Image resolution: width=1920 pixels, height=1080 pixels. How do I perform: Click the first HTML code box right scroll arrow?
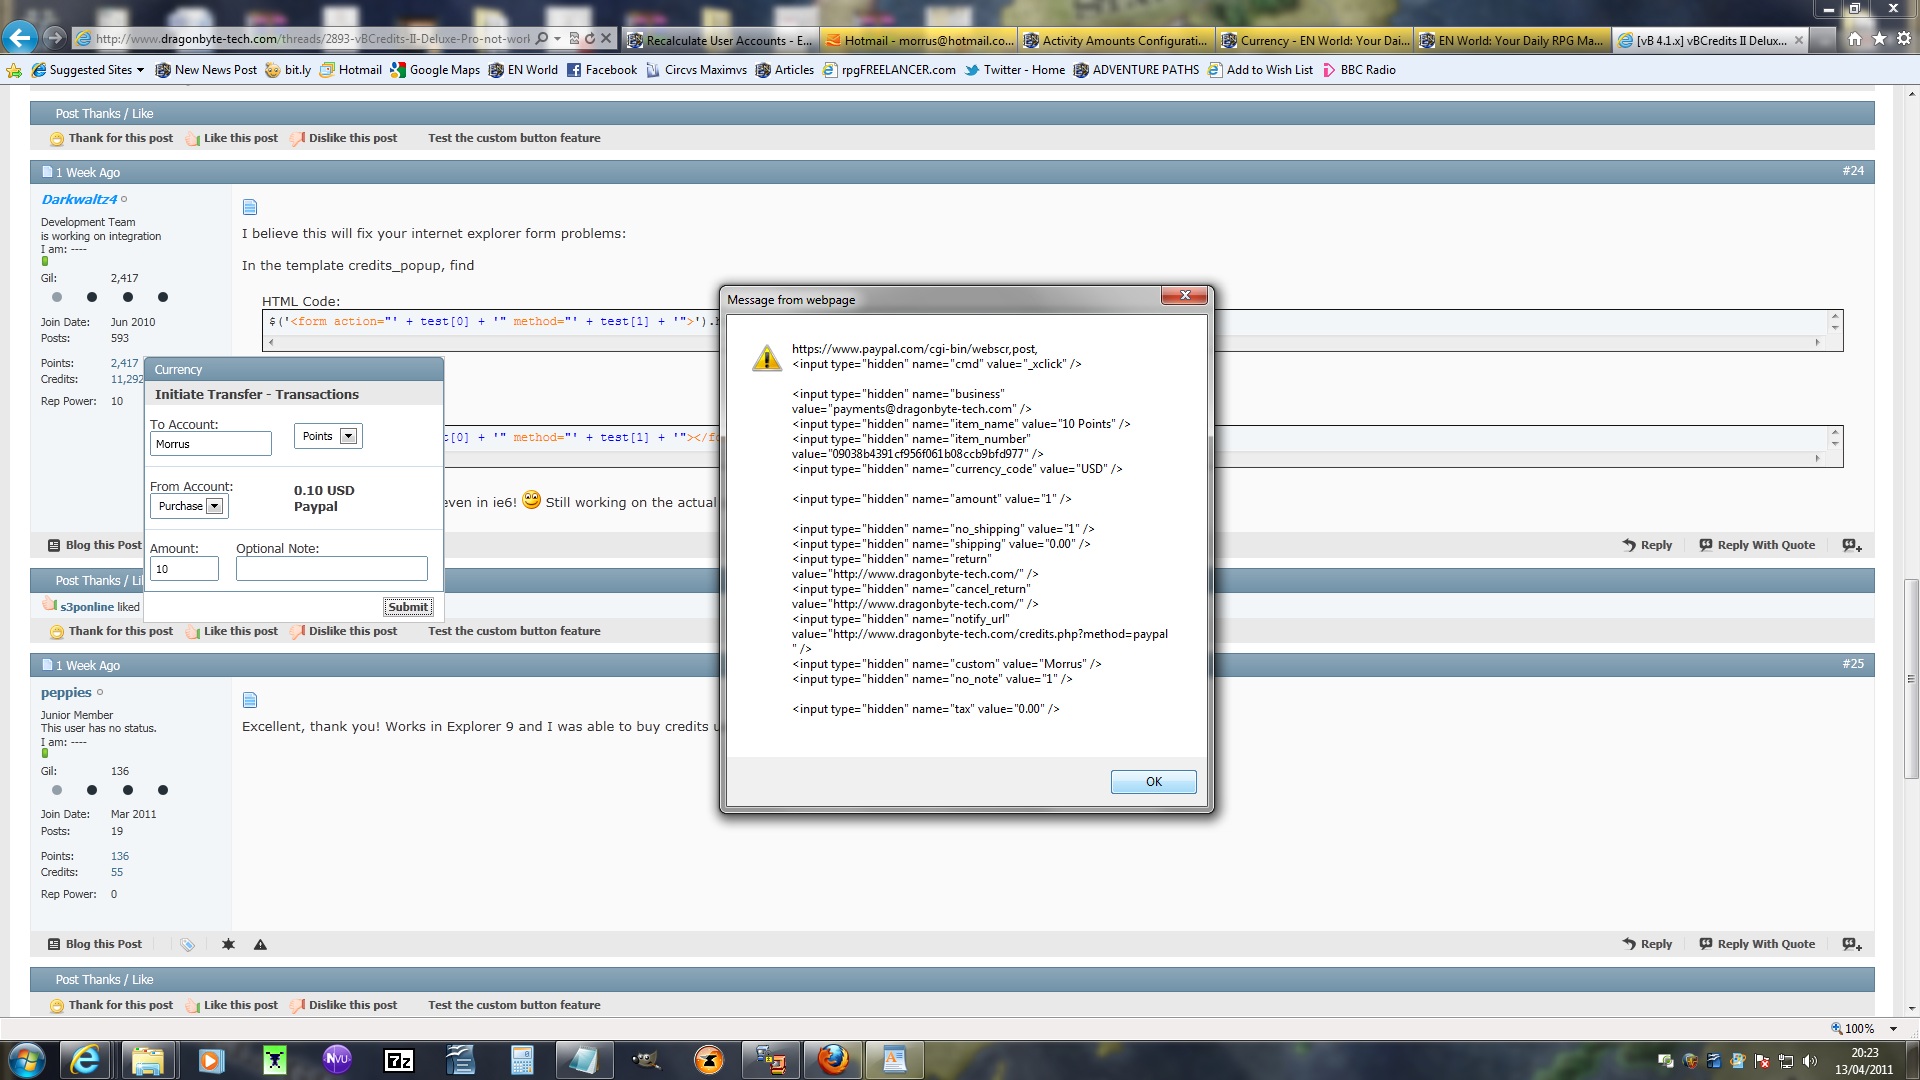pyautogui.click(x=1818, y=342)
